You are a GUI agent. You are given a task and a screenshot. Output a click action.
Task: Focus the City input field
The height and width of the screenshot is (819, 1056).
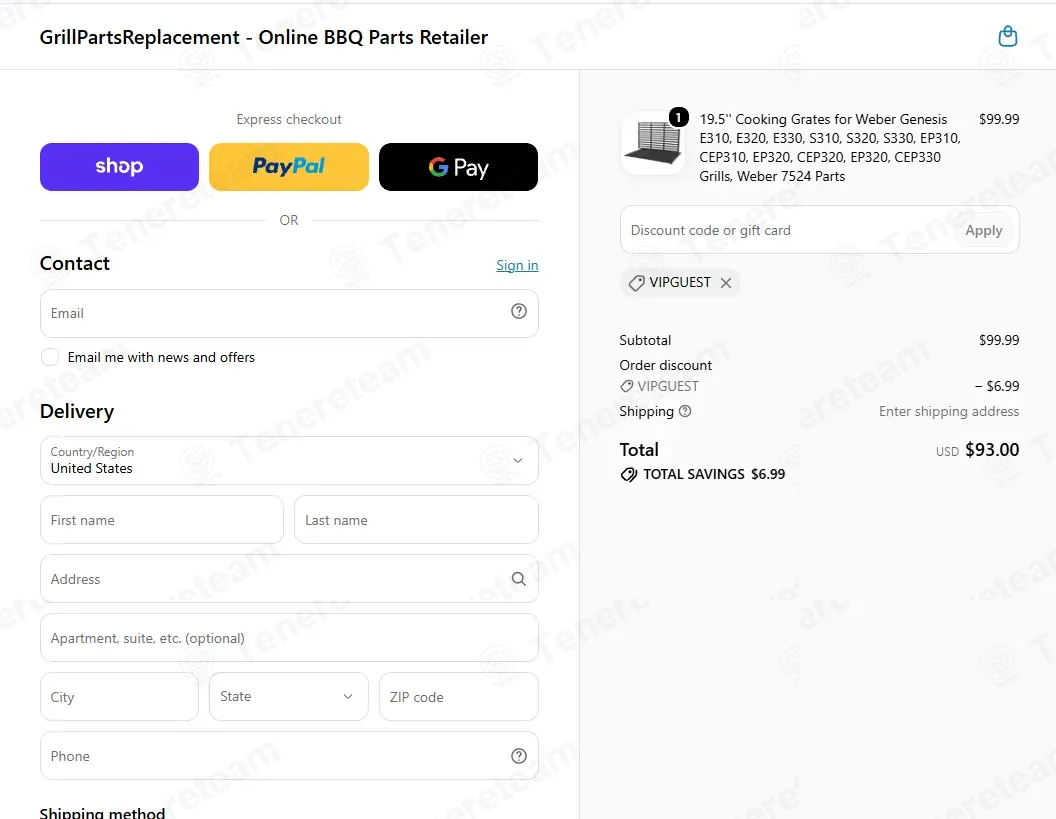[x=119, y=696]
